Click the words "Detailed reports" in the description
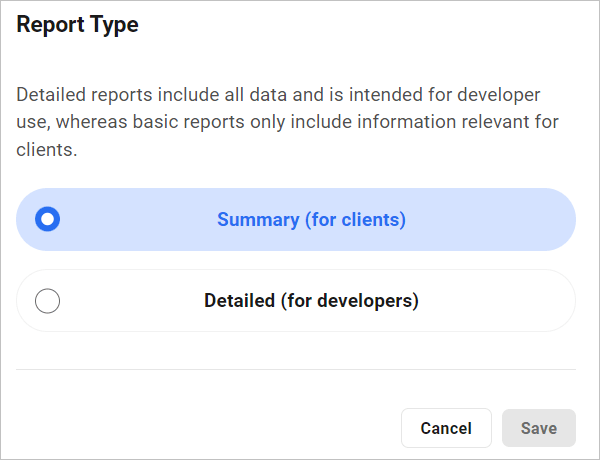The height and width of the screenshot is (460, 600). (x=78, y=96)
